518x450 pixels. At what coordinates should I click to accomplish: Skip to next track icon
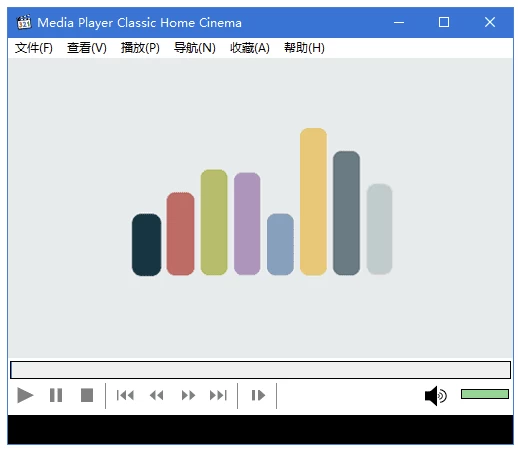pos(218,395)
